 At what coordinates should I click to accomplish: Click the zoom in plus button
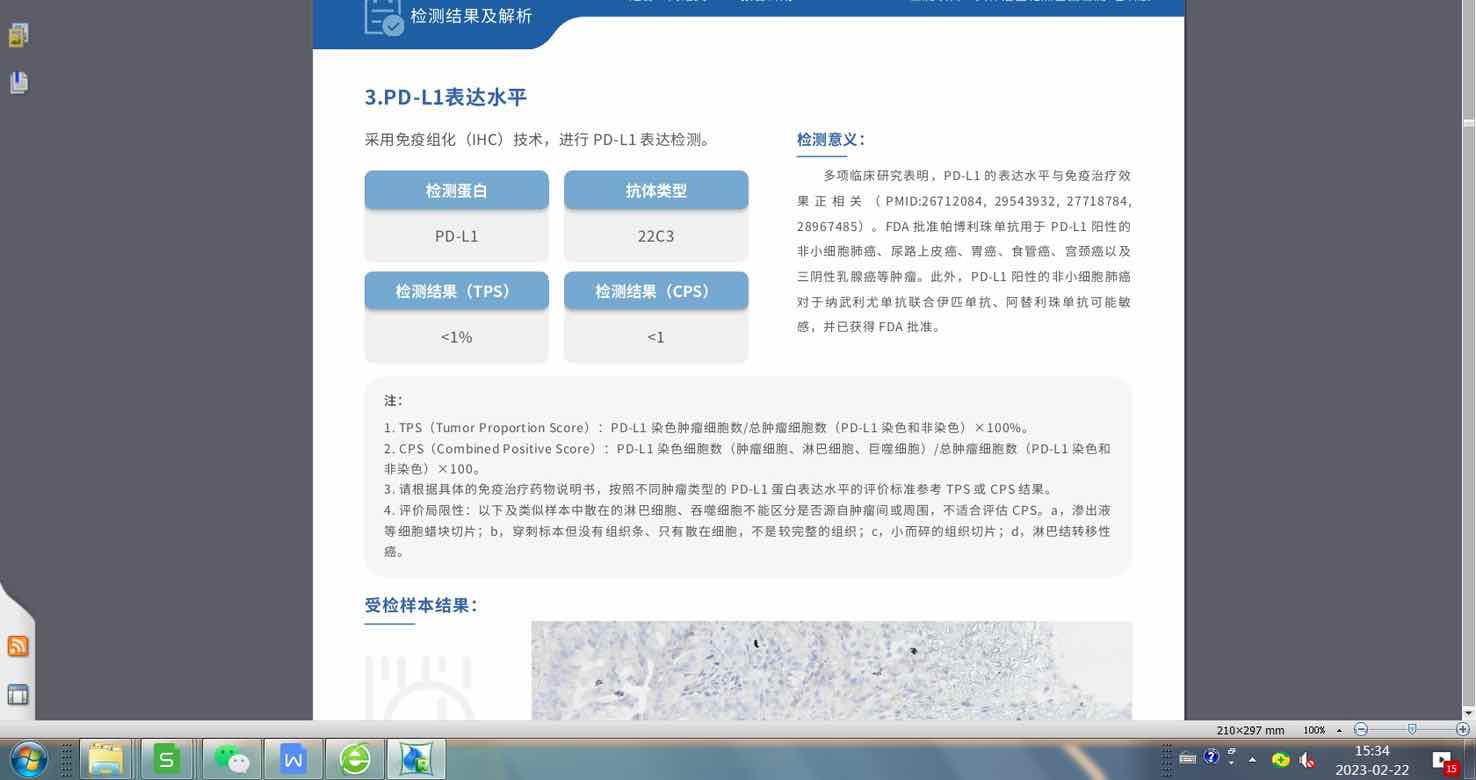click(1463, 730)
